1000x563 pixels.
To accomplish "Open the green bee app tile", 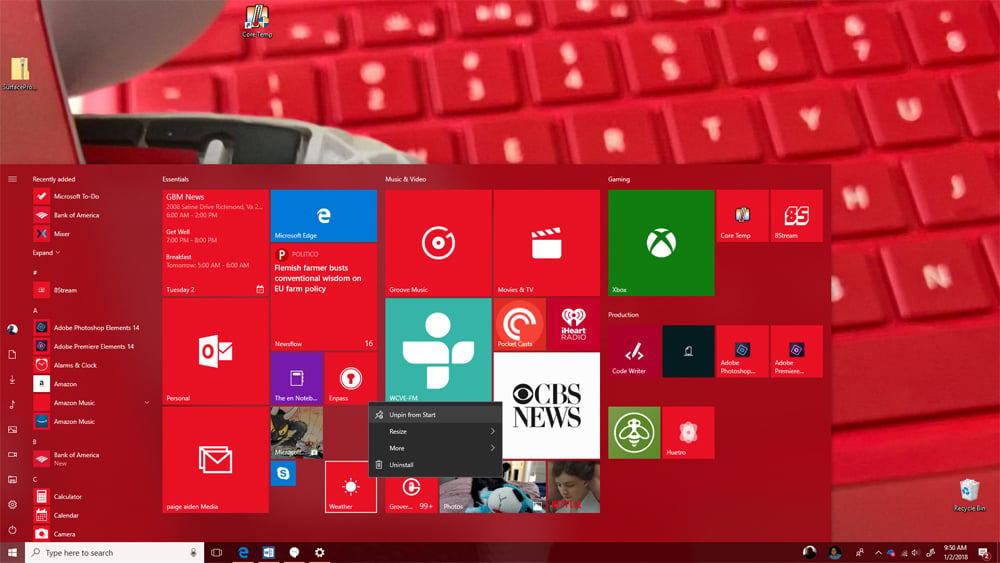I will [634, 432].
